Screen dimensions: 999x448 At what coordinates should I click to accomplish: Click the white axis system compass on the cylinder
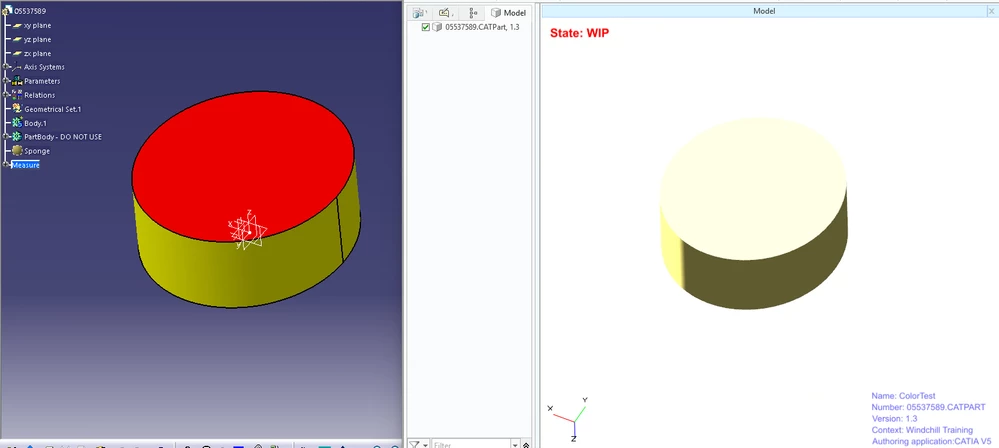[247, 229]
